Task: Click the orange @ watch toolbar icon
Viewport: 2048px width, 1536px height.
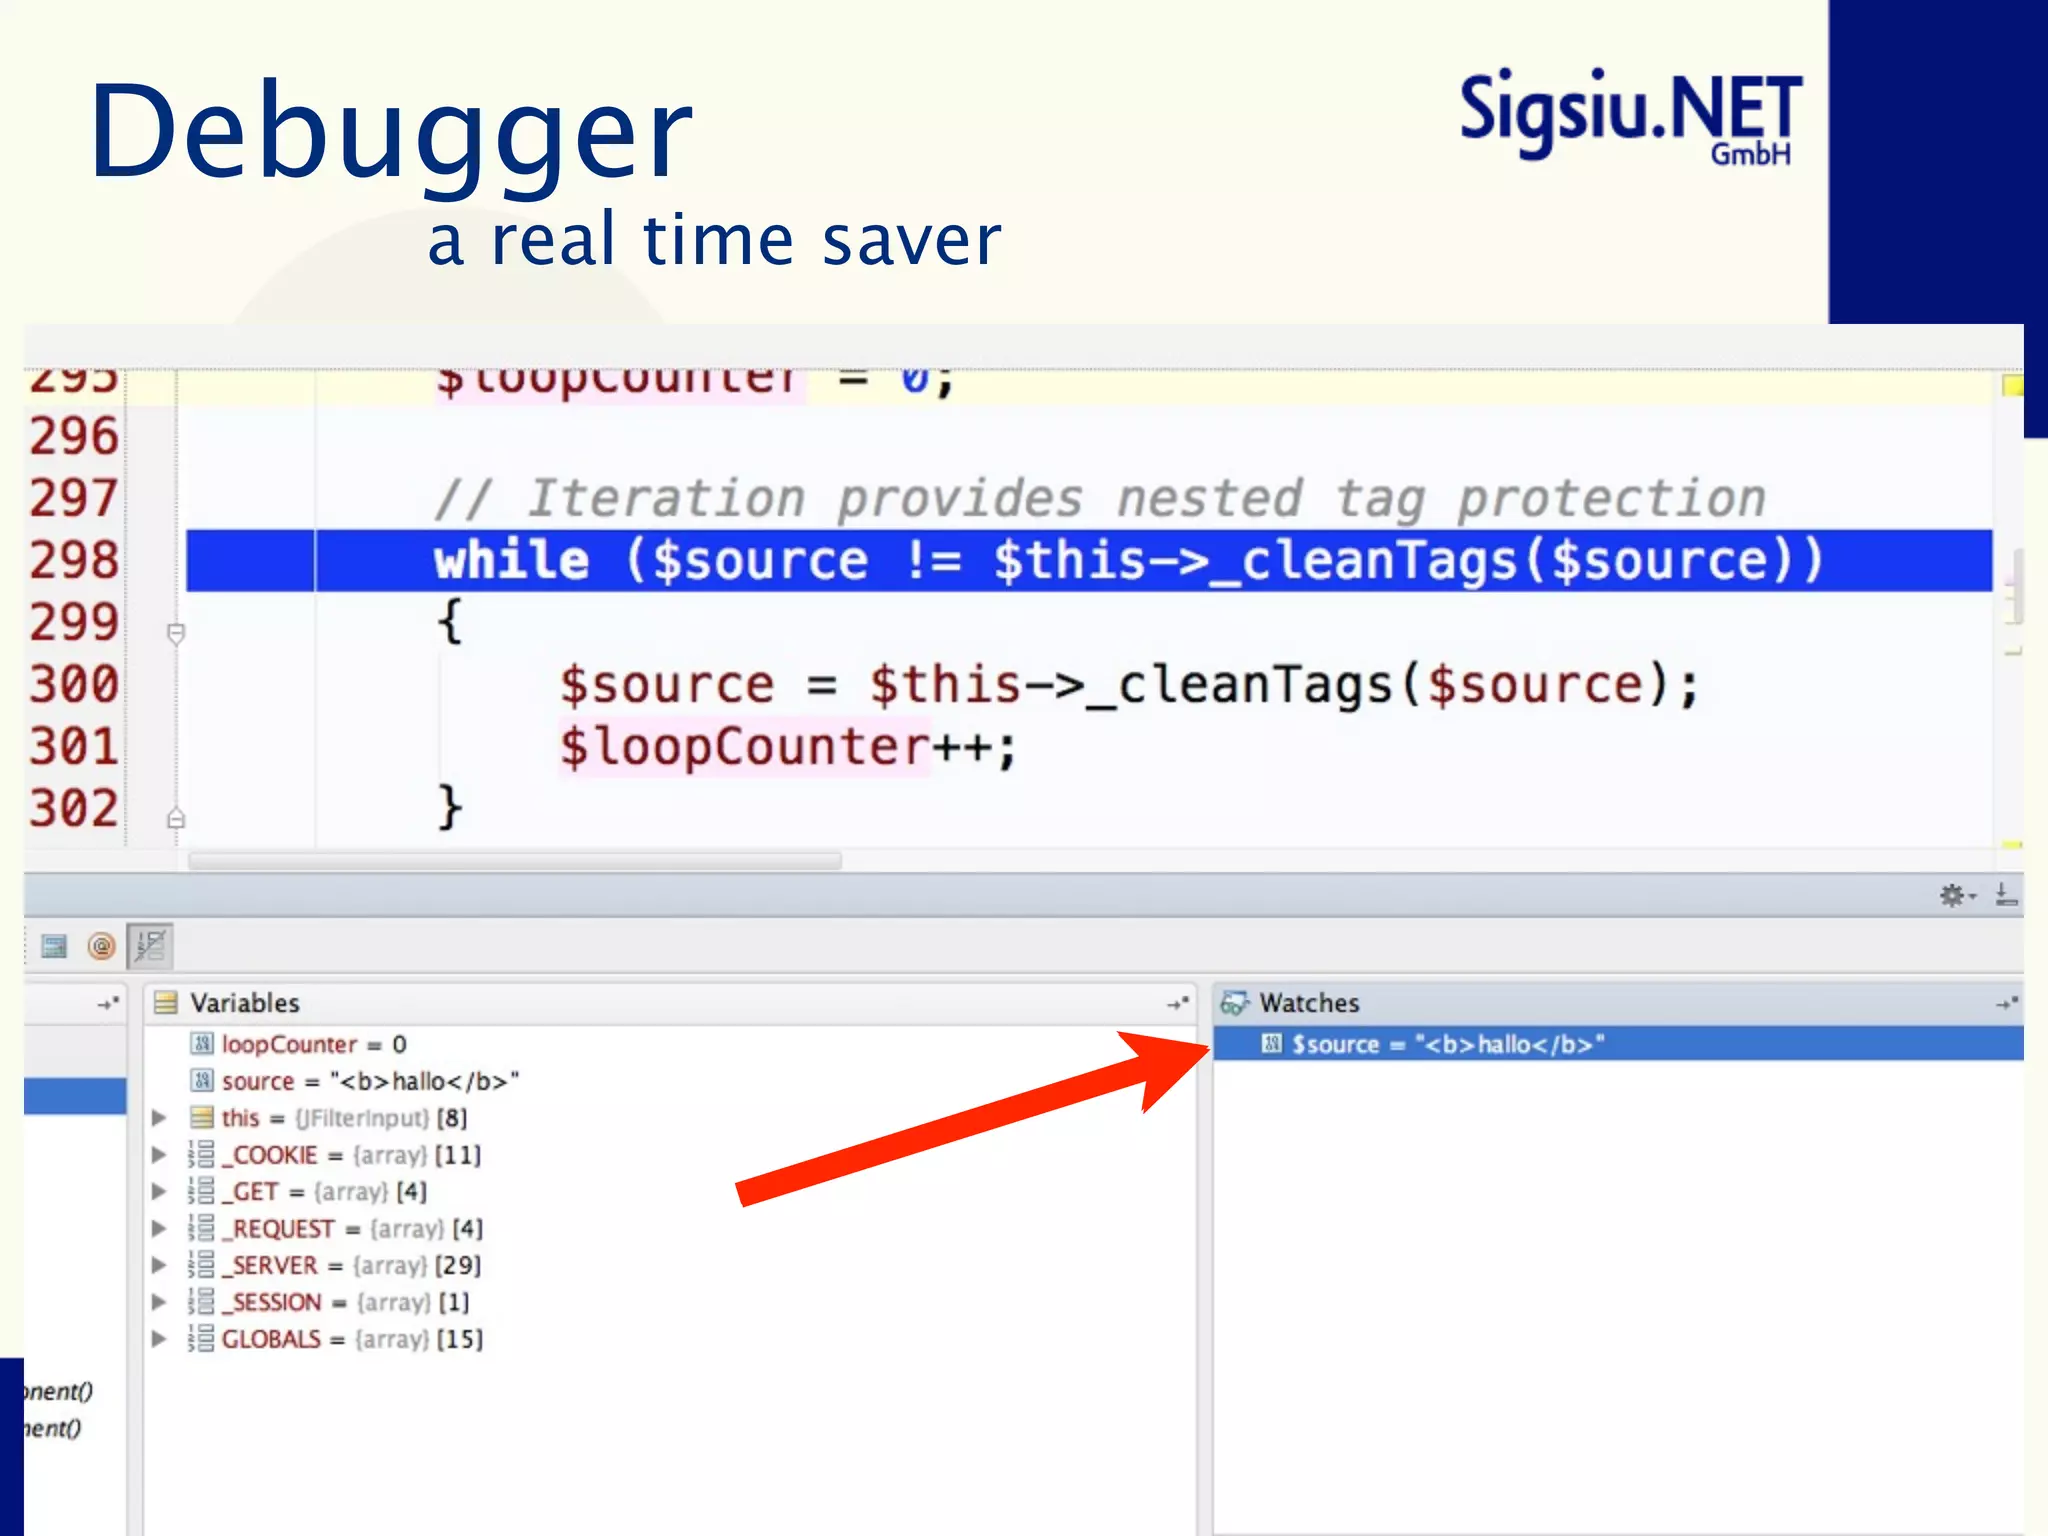Action: 101,946
